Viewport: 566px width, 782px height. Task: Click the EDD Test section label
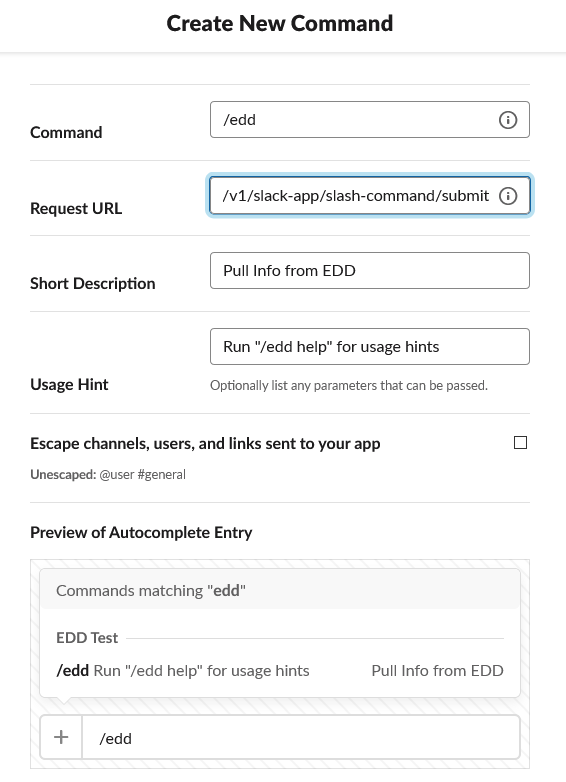[x=87, y=637]
